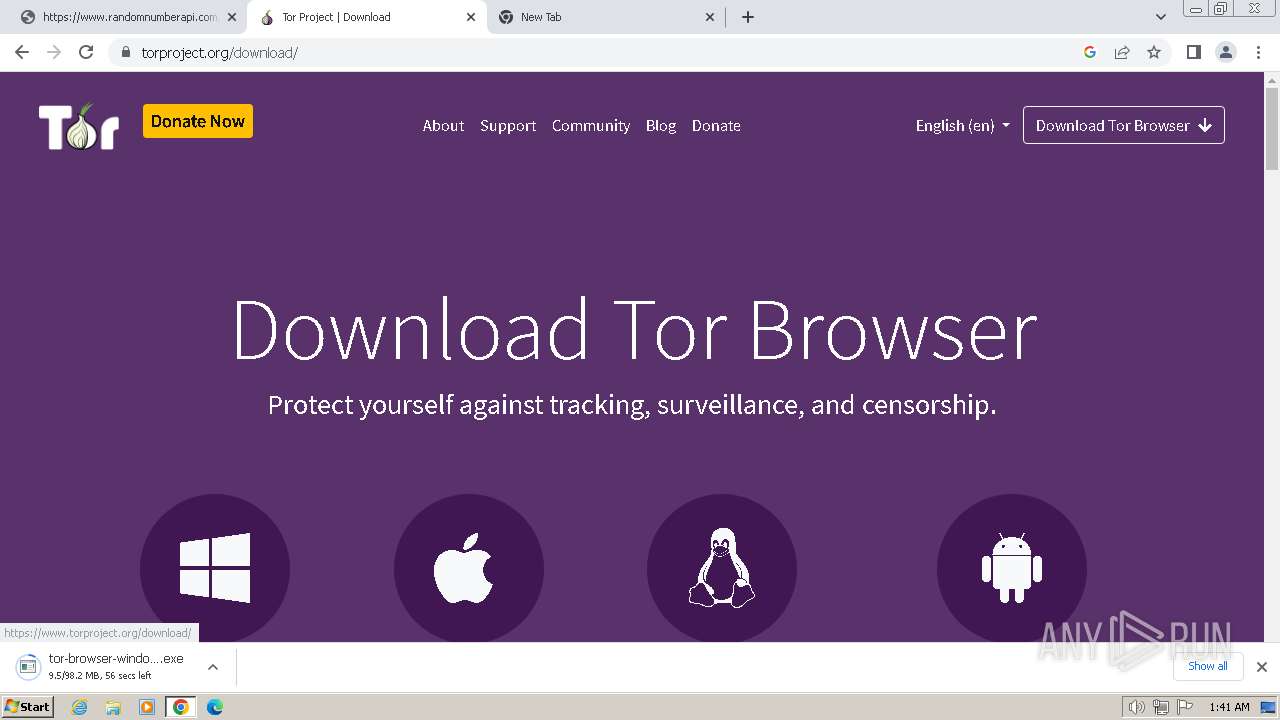Screen dimensions: 1280x720
Task: Select the Linux penguin download icon
Action: click(722, 568)
